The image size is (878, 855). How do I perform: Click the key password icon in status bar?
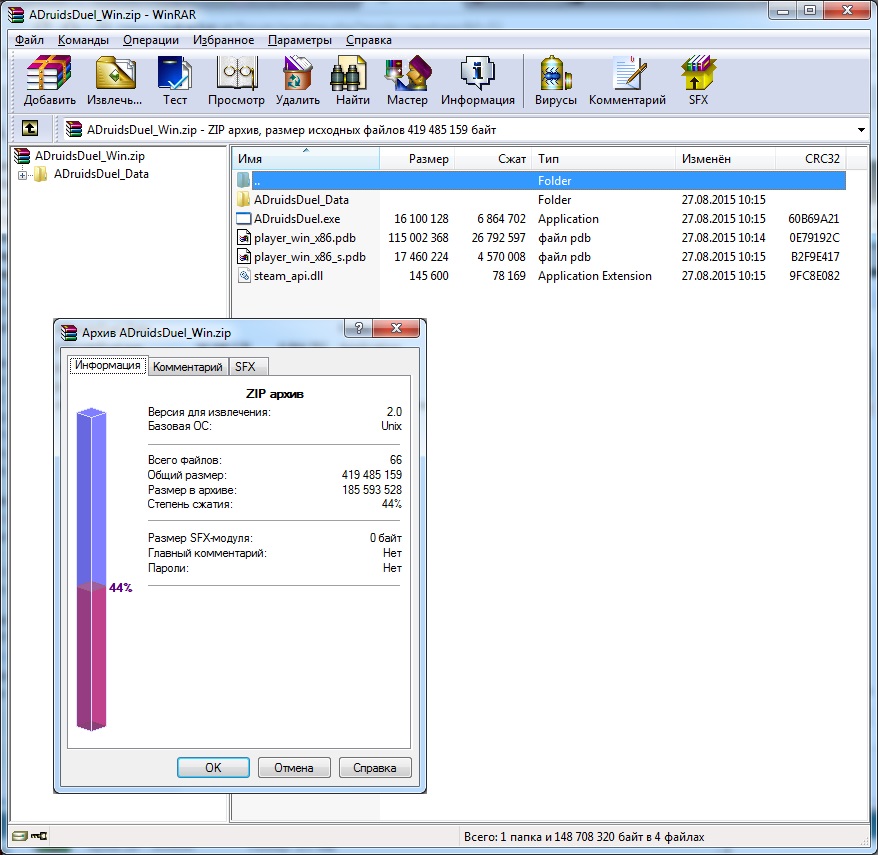point(39,836)
